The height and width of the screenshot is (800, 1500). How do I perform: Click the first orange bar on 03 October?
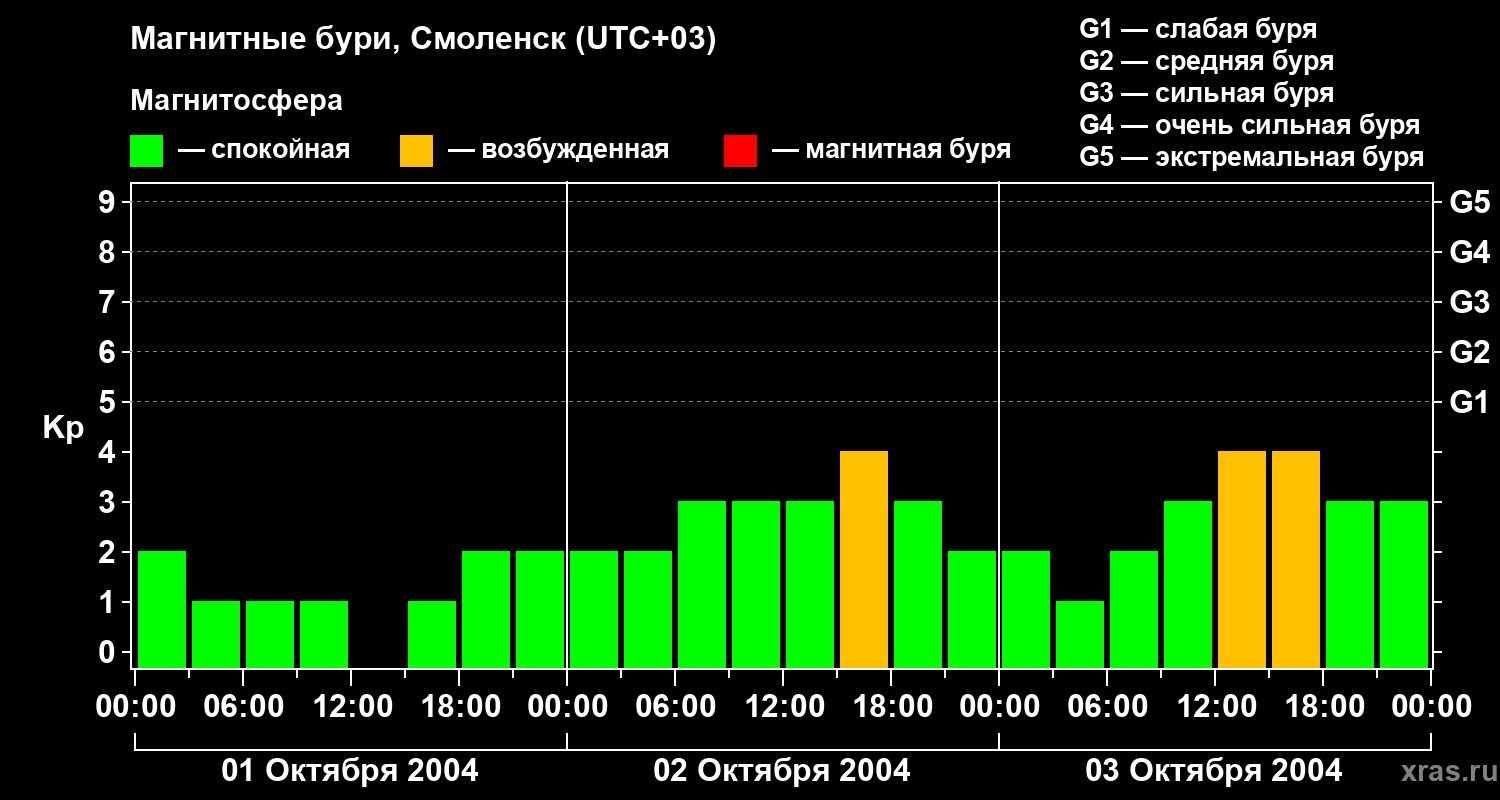(x=1242, y=559)
